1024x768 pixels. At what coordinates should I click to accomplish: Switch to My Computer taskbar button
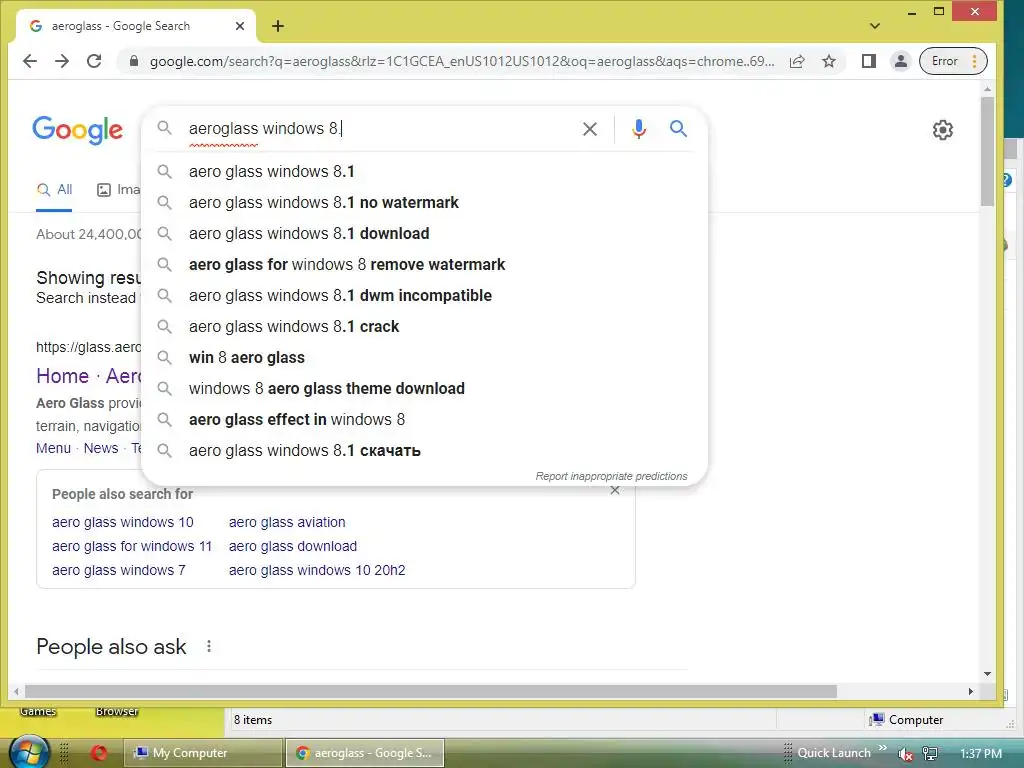click(203, 754)
